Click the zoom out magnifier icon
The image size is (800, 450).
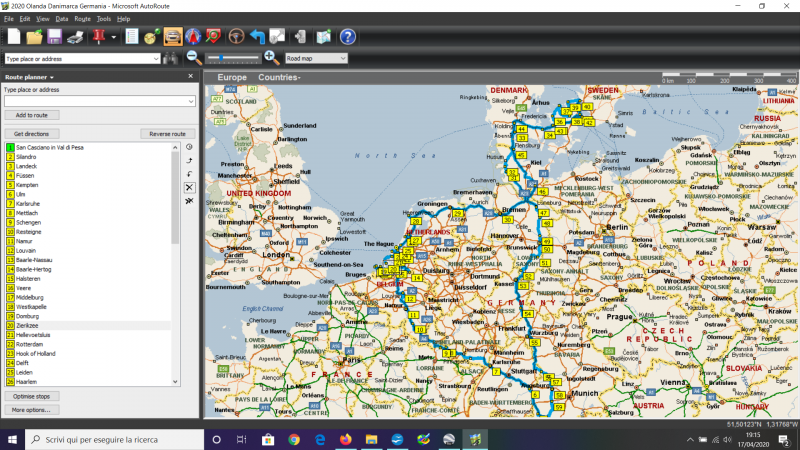[x=194, y=58]
